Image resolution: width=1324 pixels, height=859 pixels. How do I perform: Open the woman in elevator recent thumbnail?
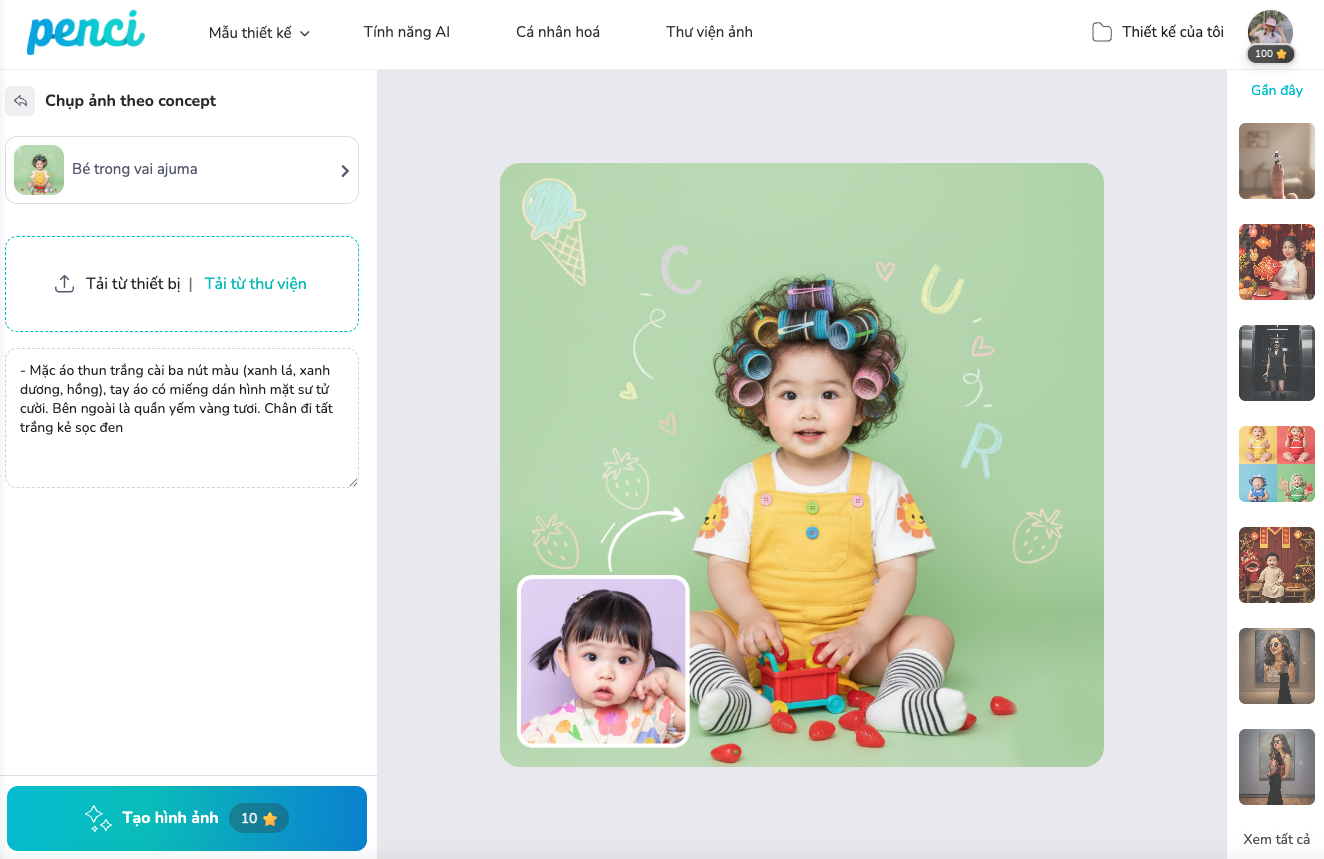pyautogui.click(x=1277, y=363)
